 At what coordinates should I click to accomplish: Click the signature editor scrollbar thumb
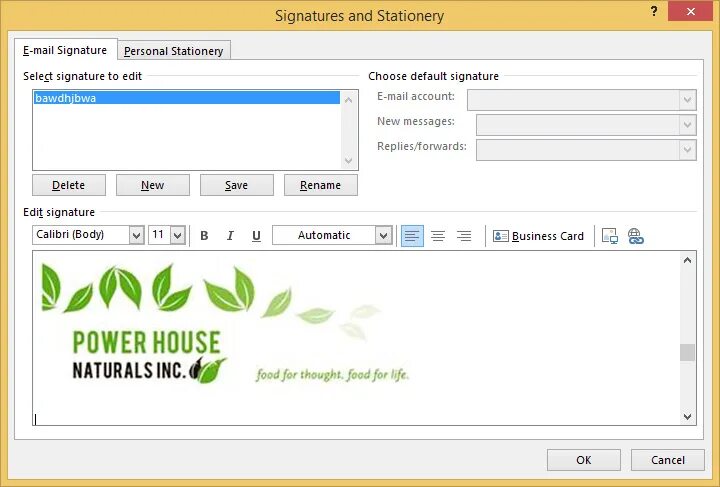click(687, 353)
